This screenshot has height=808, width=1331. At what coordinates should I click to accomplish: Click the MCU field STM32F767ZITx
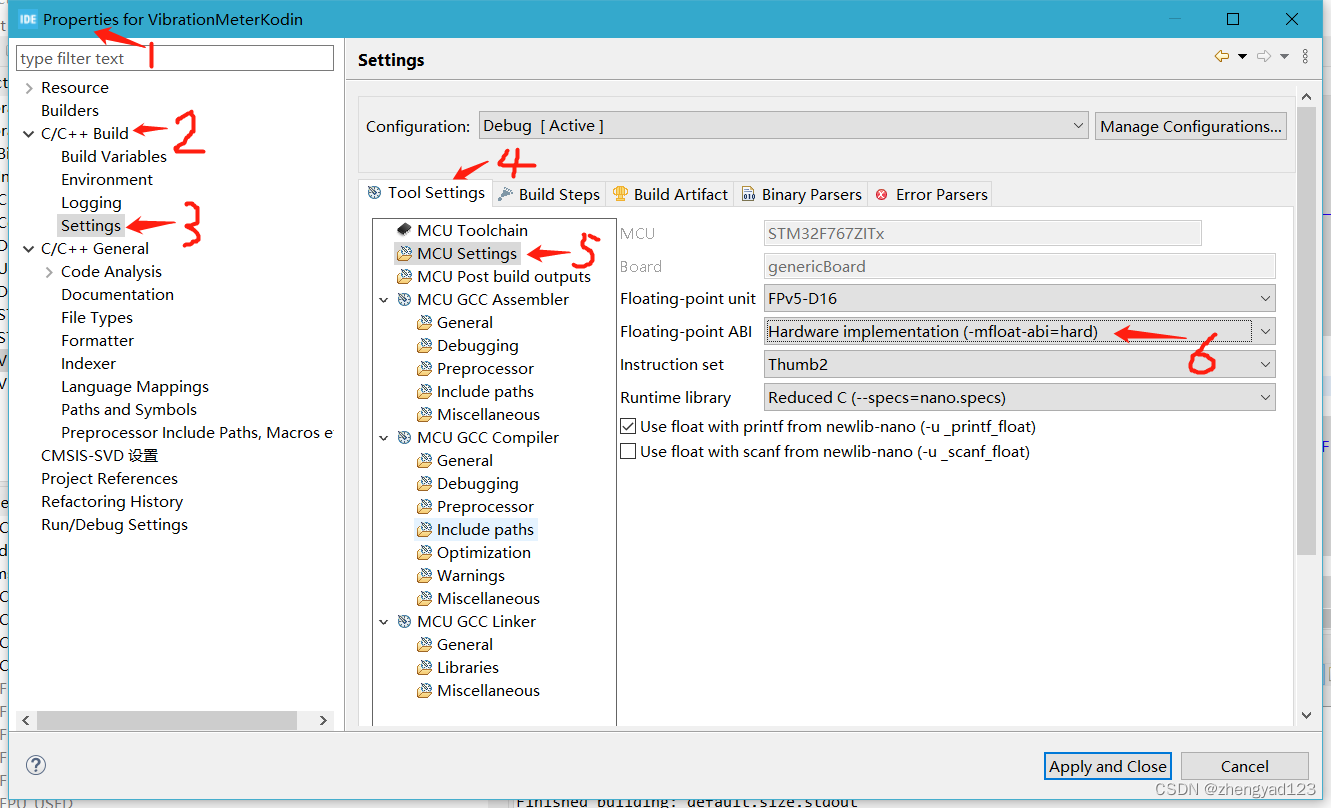pyautogui.click(x=983, y=233)
